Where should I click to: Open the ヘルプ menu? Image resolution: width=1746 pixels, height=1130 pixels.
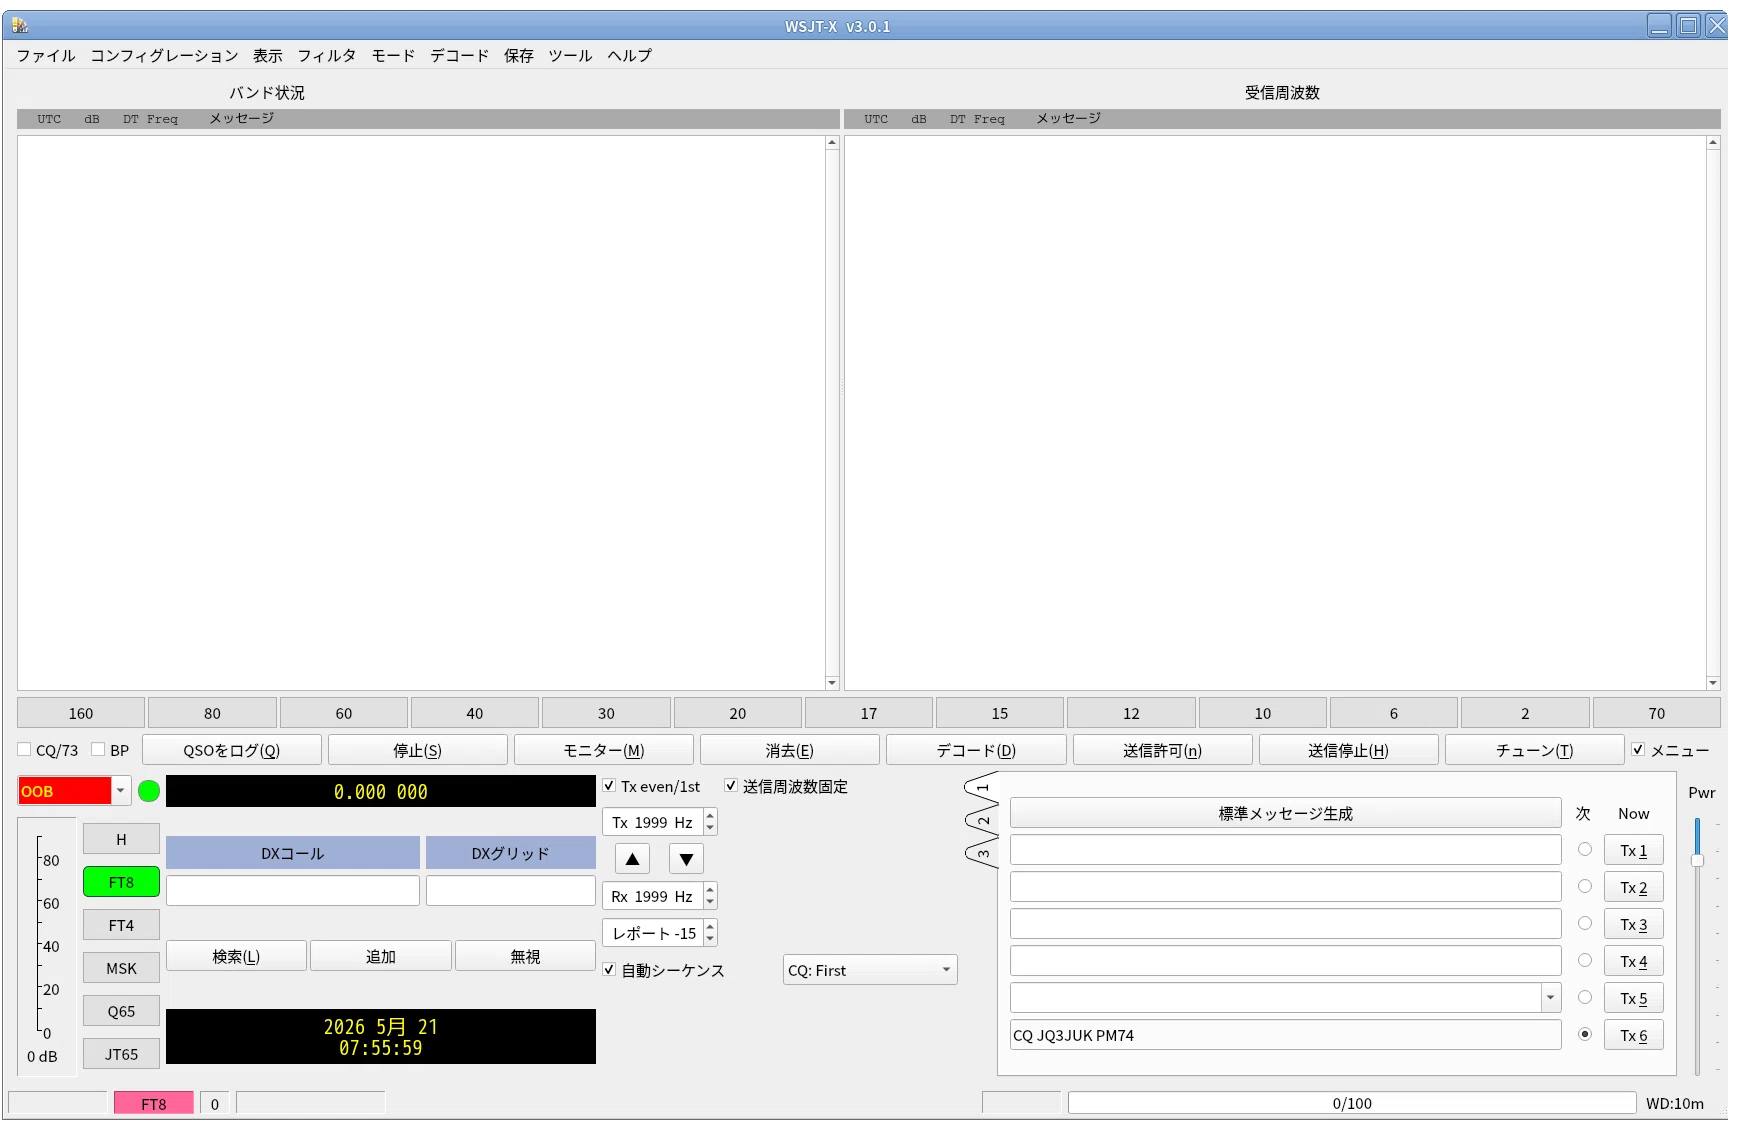[x=629, y=56]
